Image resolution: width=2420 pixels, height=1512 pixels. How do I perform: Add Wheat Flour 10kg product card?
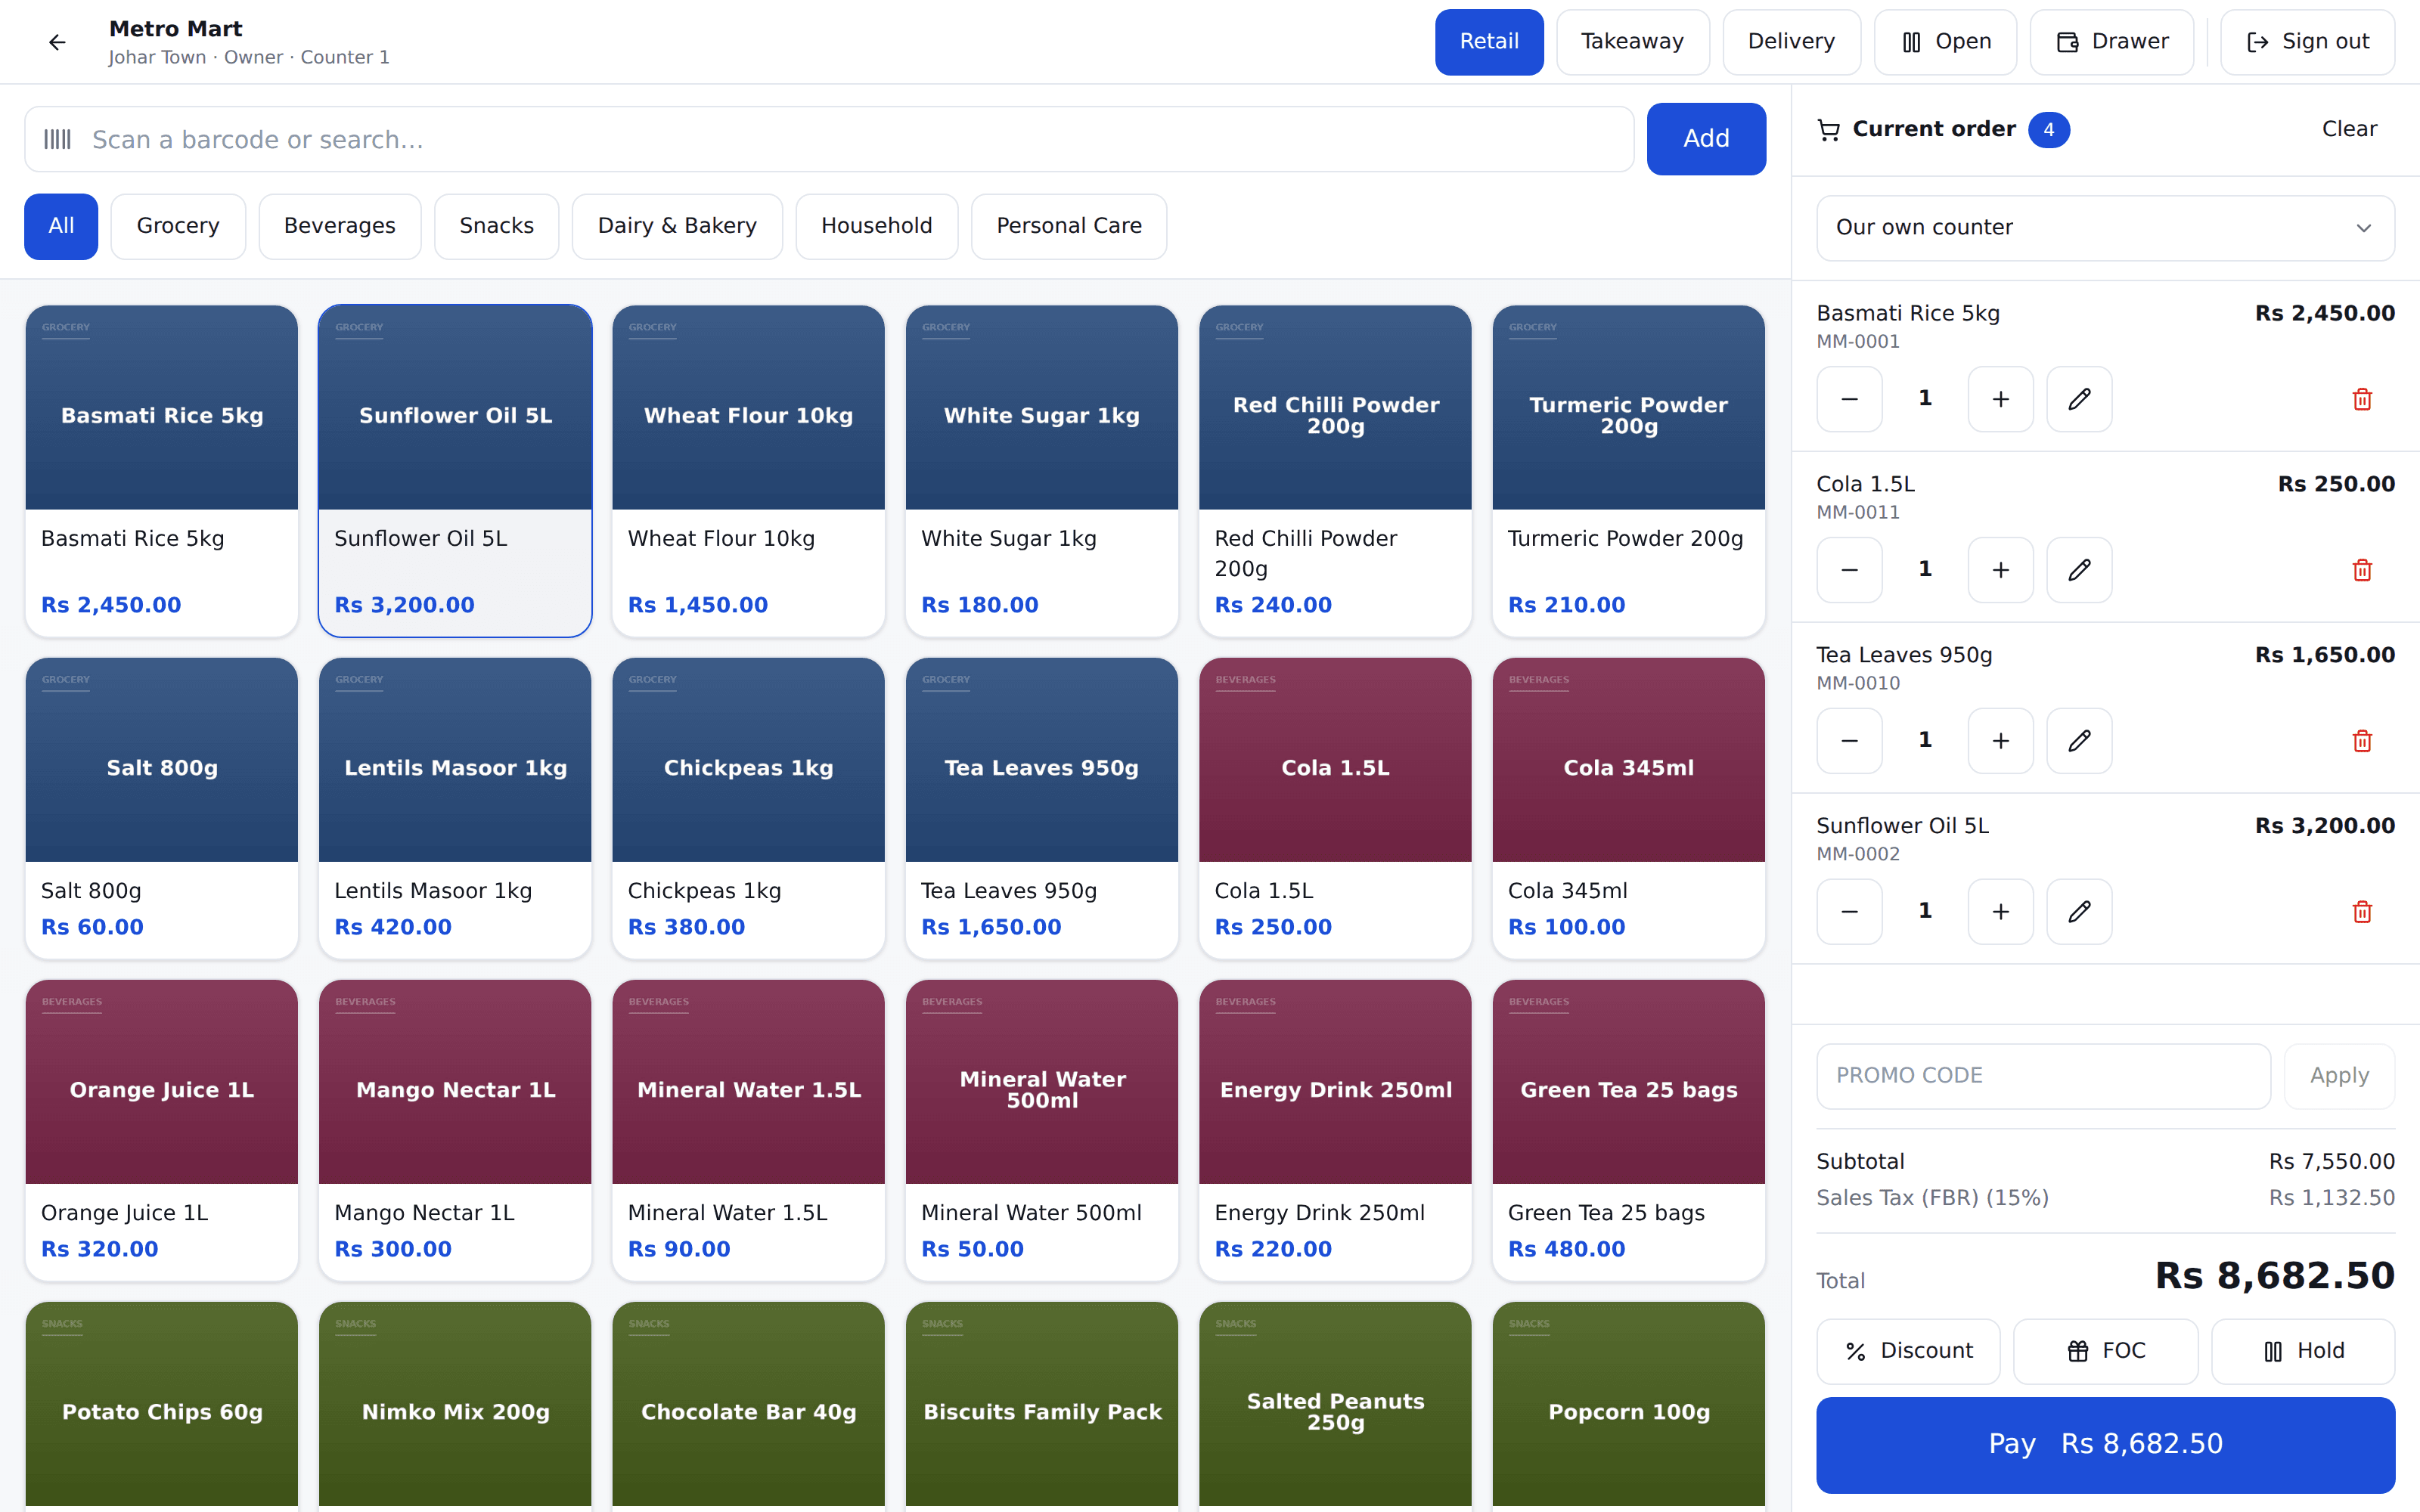748,471
